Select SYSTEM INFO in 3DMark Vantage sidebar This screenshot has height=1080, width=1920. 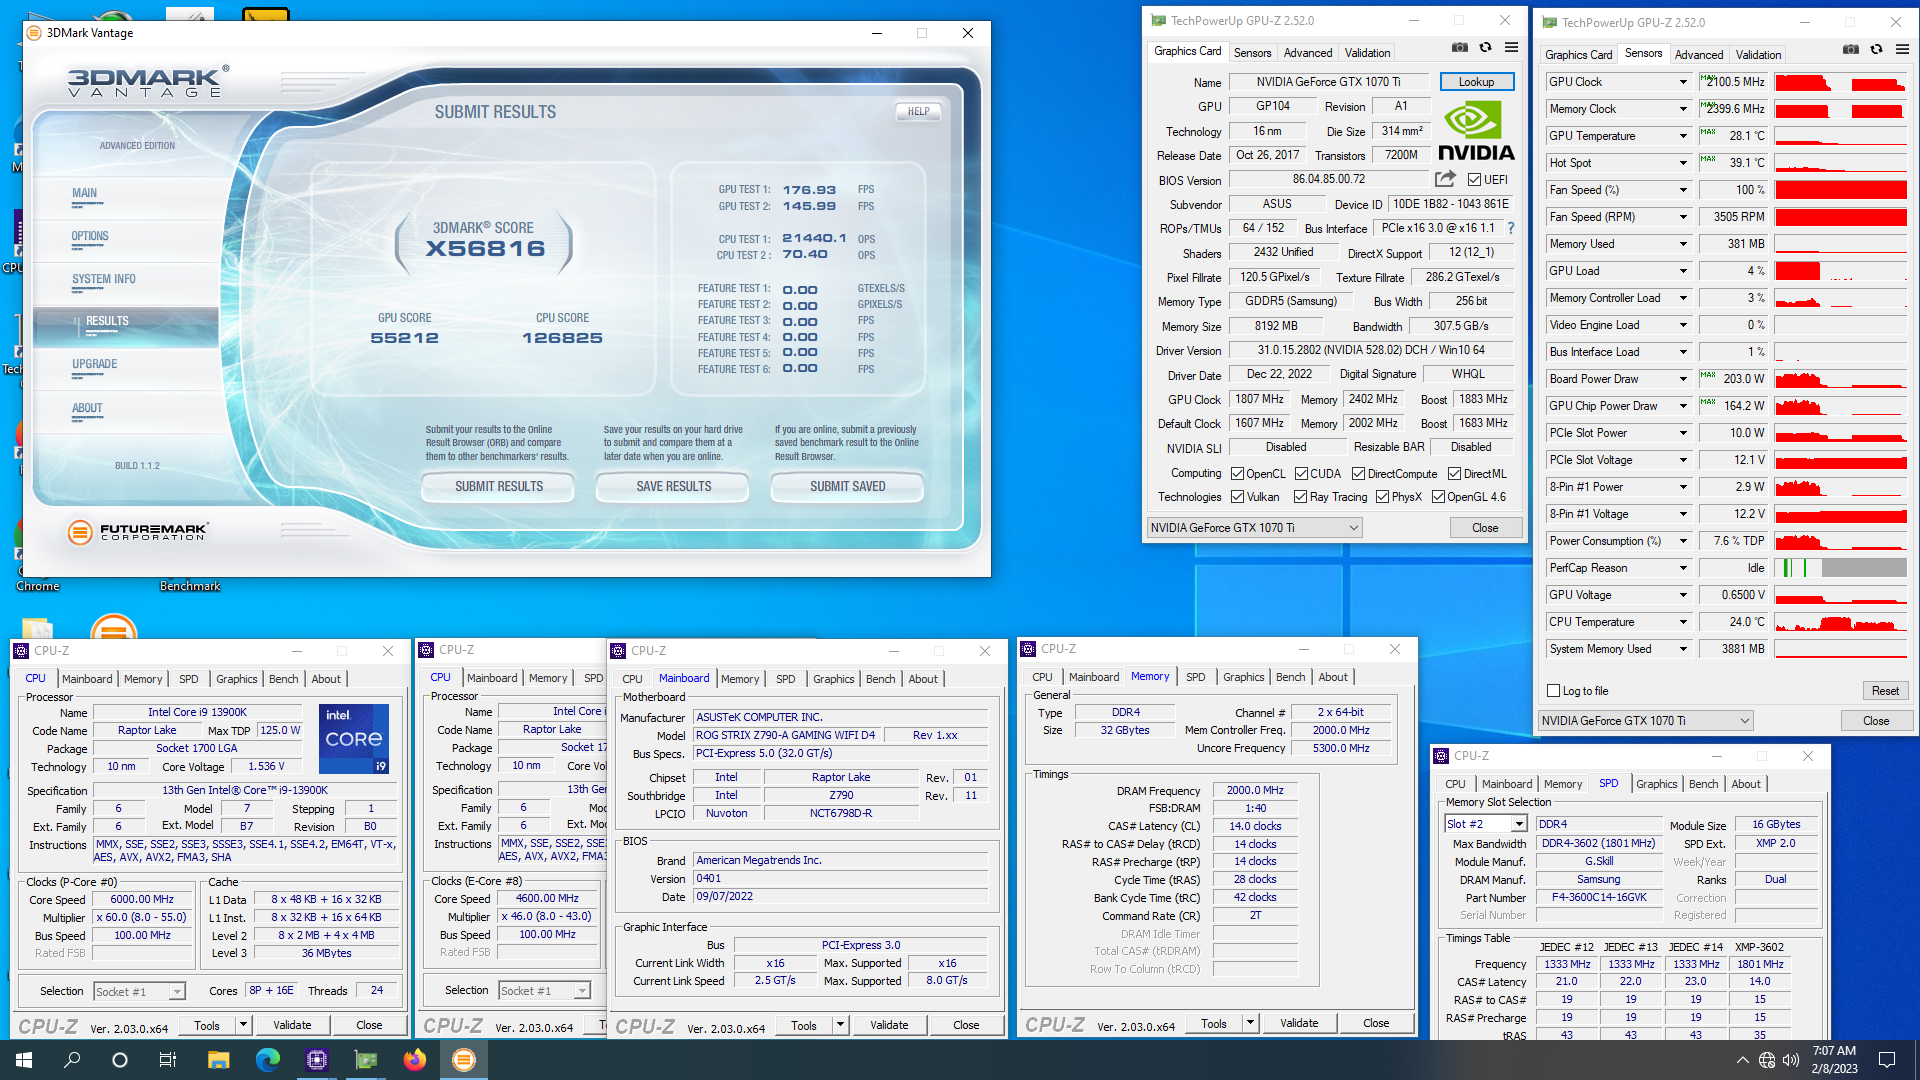click(103, 280)
